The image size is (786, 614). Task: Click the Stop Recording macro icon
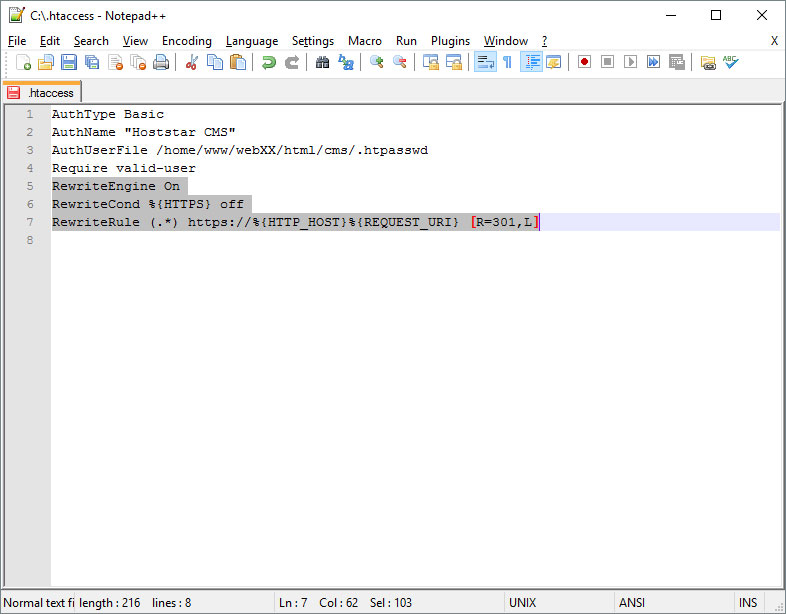[607, 62]
